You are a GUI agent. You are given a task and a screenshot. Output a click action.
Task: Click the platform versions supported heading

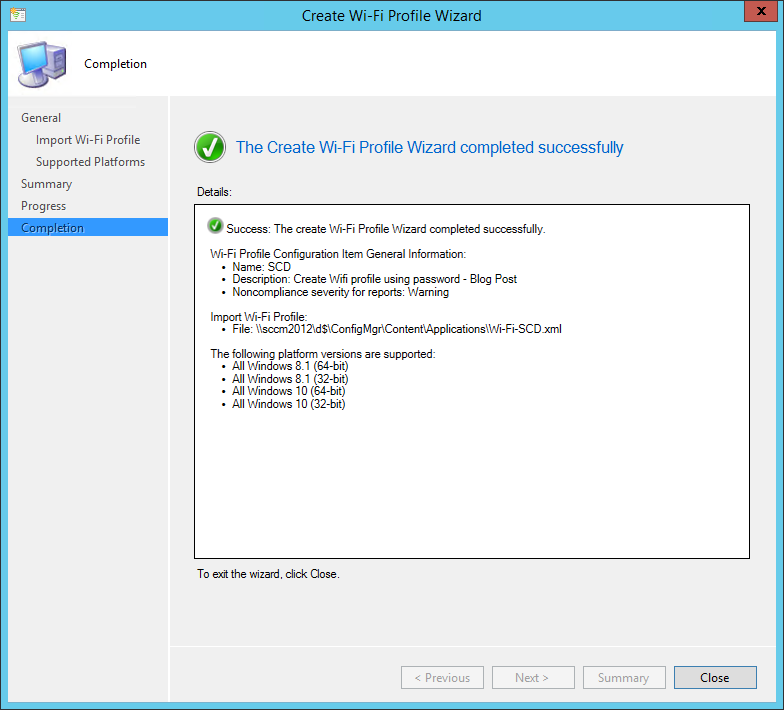click(x=323, y=354)
